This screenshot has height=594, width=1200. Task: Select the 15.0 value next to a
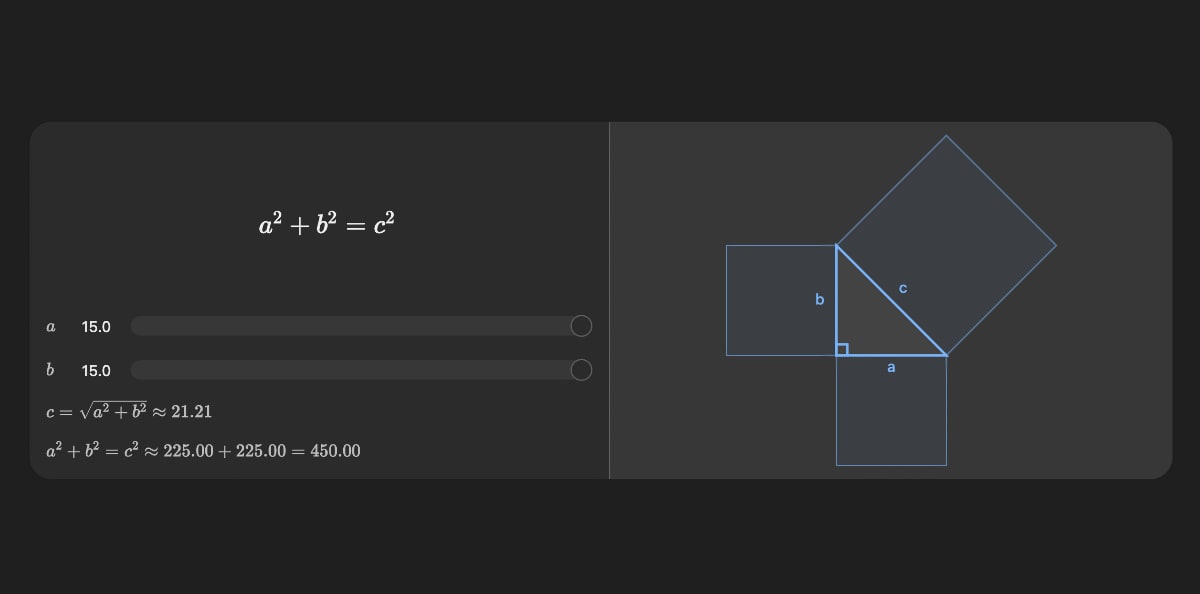96,327
